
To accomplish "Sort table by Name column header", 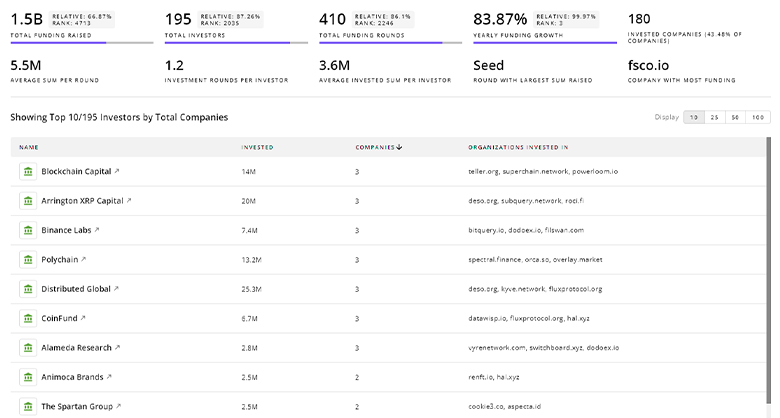I will [29, 147].
